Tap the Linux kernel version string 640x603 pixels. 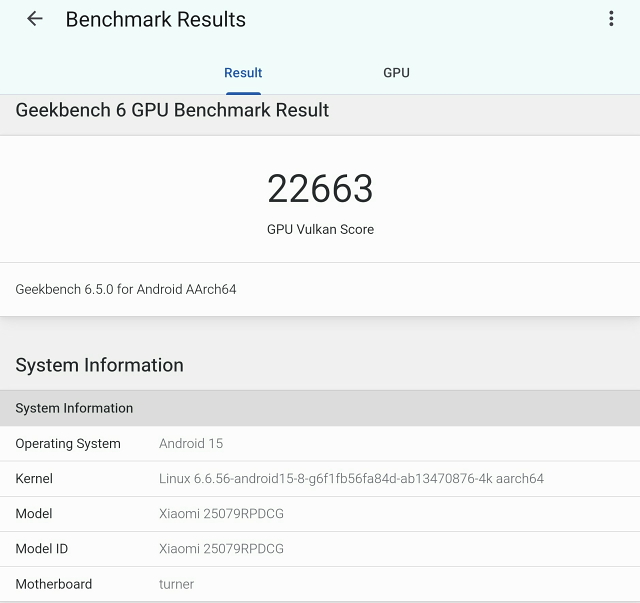[351, 479]
